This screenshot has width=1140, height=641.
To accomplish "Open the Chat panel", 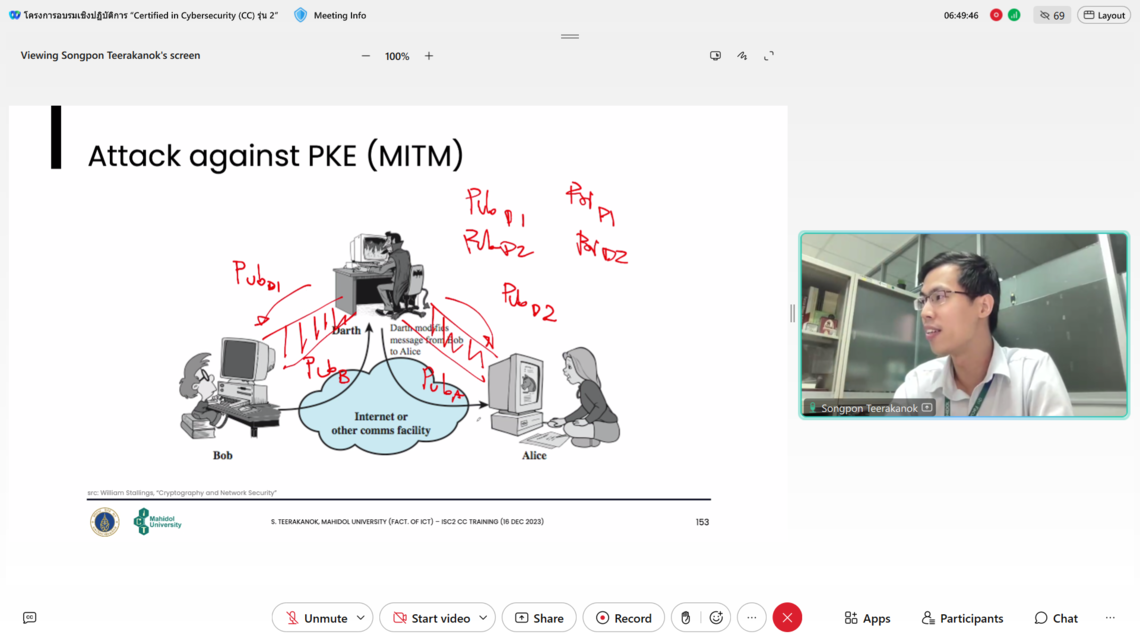I will coord(1056,618).
